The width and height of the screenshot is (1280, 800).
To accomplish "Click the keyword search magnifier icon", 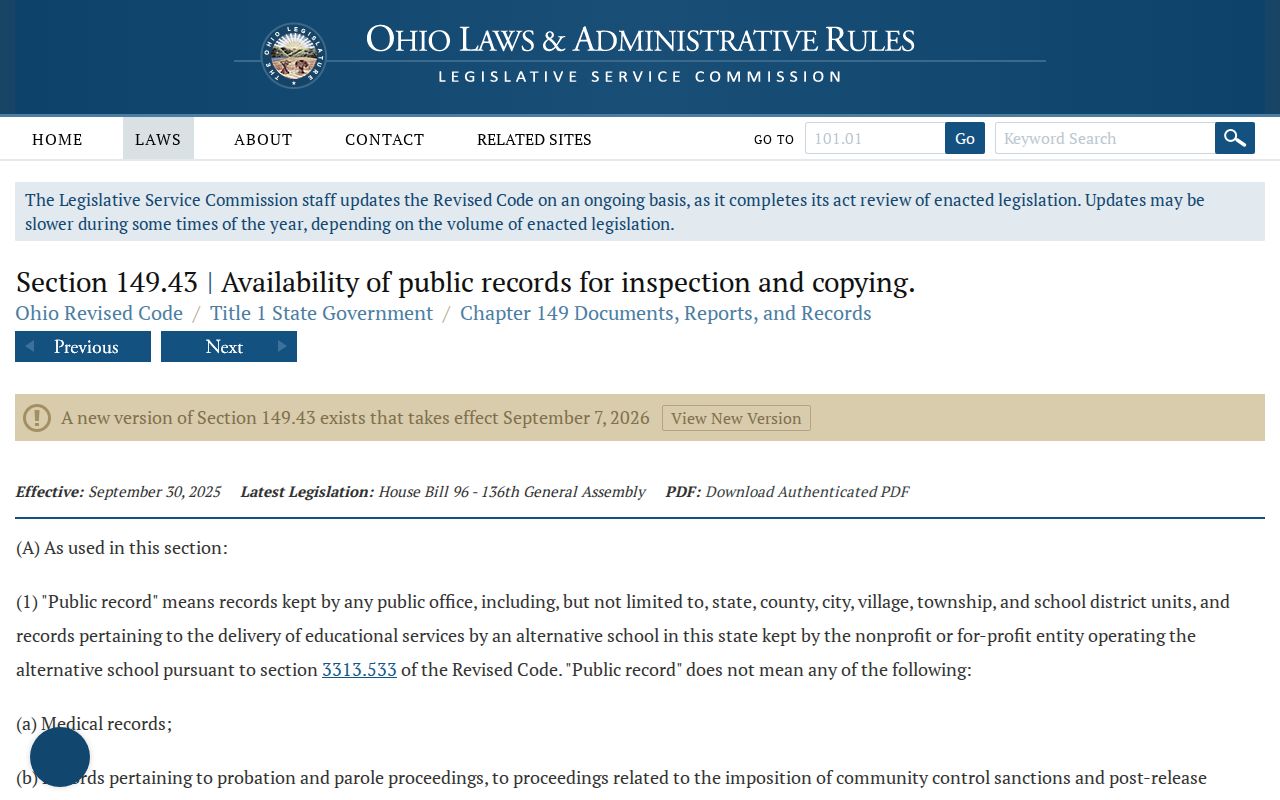I will tap(1235, 138).
